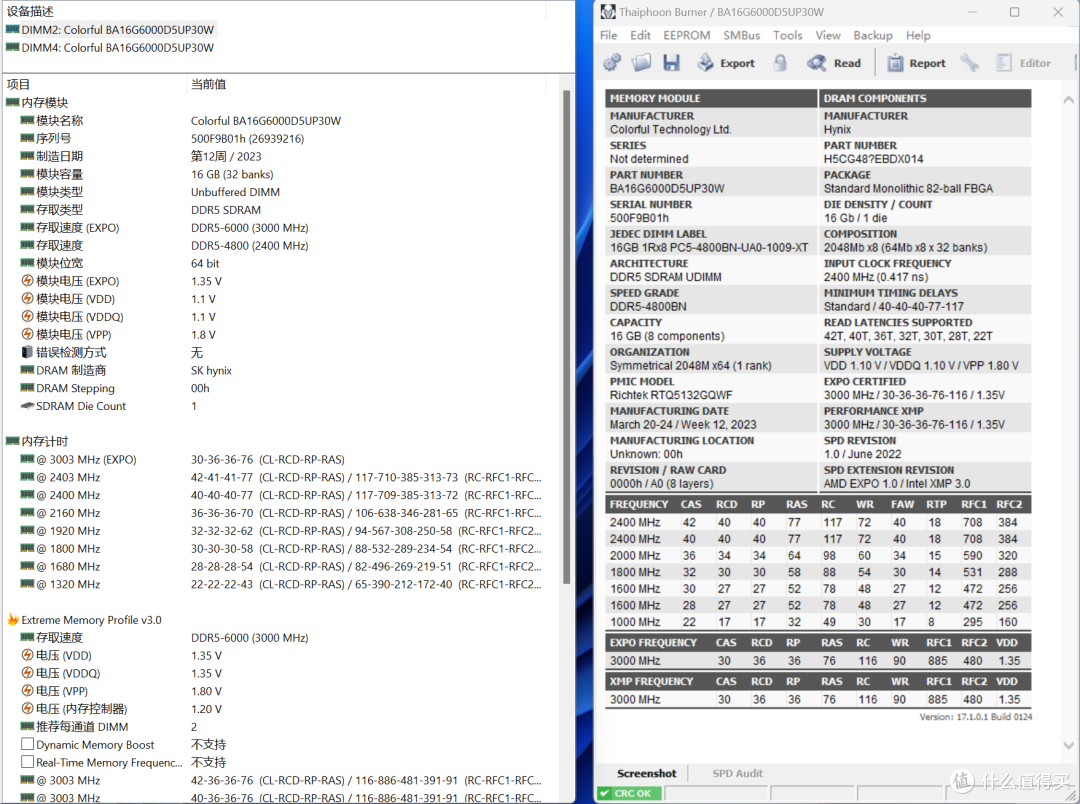Viewport: 1080px width, 804px height.
Task: Open the Edit menu
Action: pyautogui.click(x=640, y=35)
